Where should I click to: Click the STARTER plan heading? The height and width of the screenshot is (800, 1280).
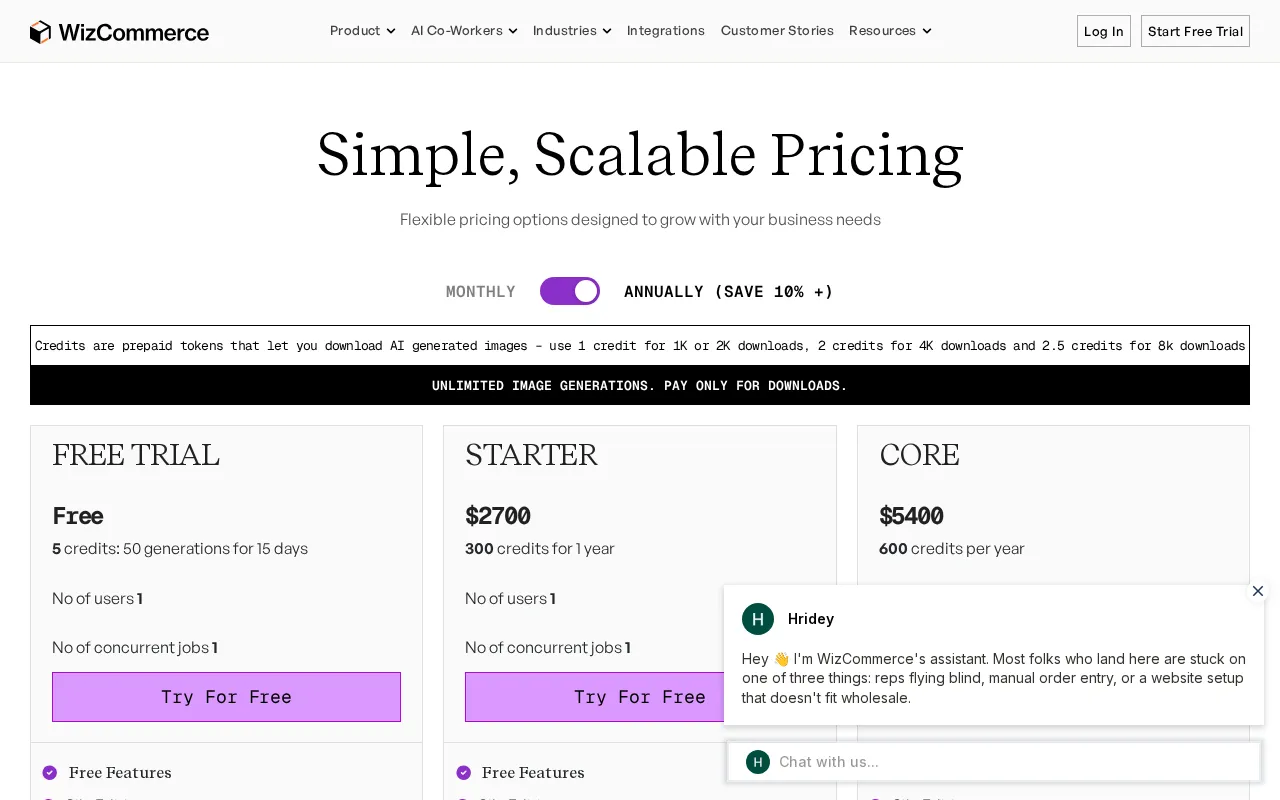[531, 455]
